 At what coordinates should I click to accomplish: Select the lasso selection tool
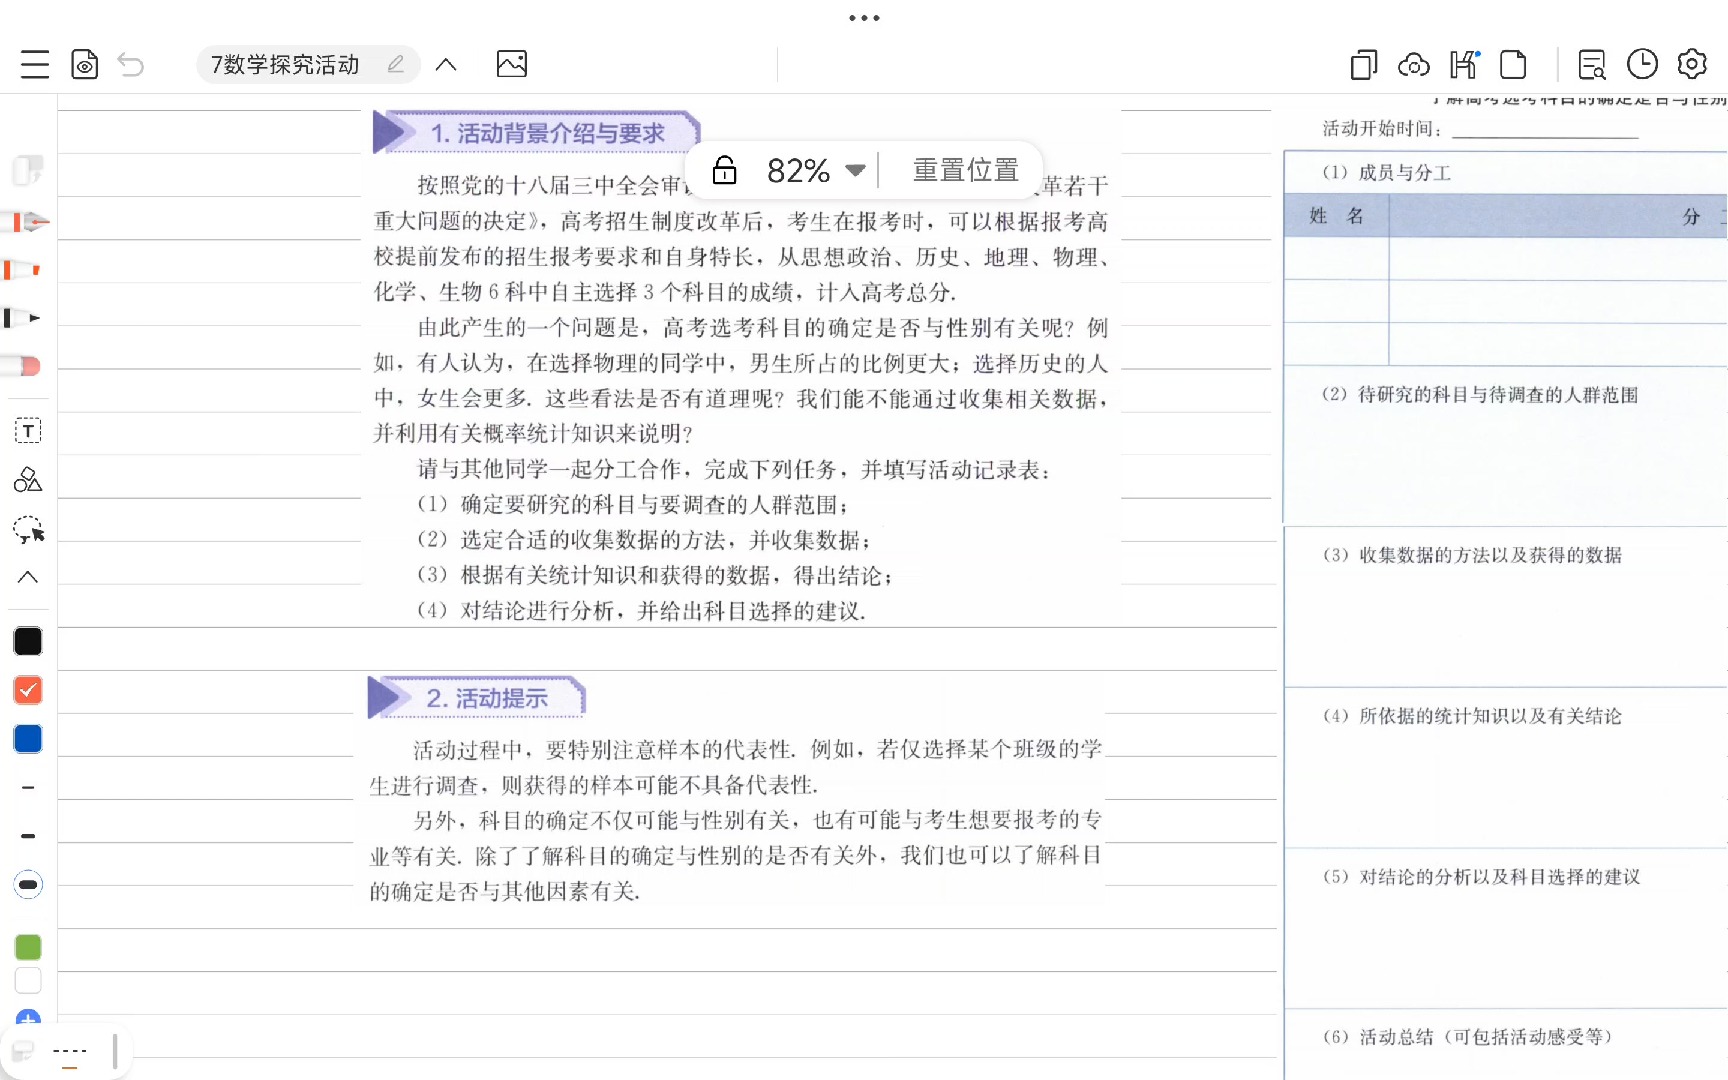coord(28,529)
